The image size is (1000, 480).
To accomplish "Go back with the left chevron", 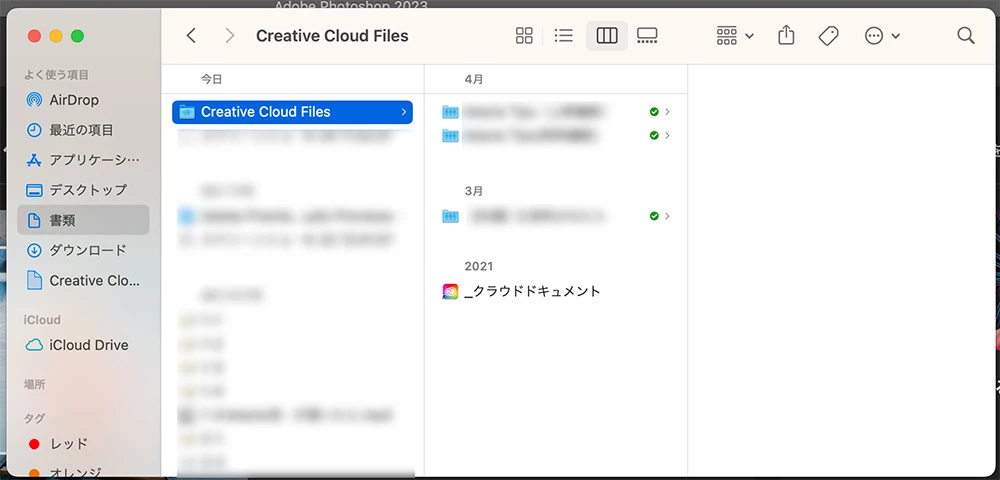I will point(191,36).
